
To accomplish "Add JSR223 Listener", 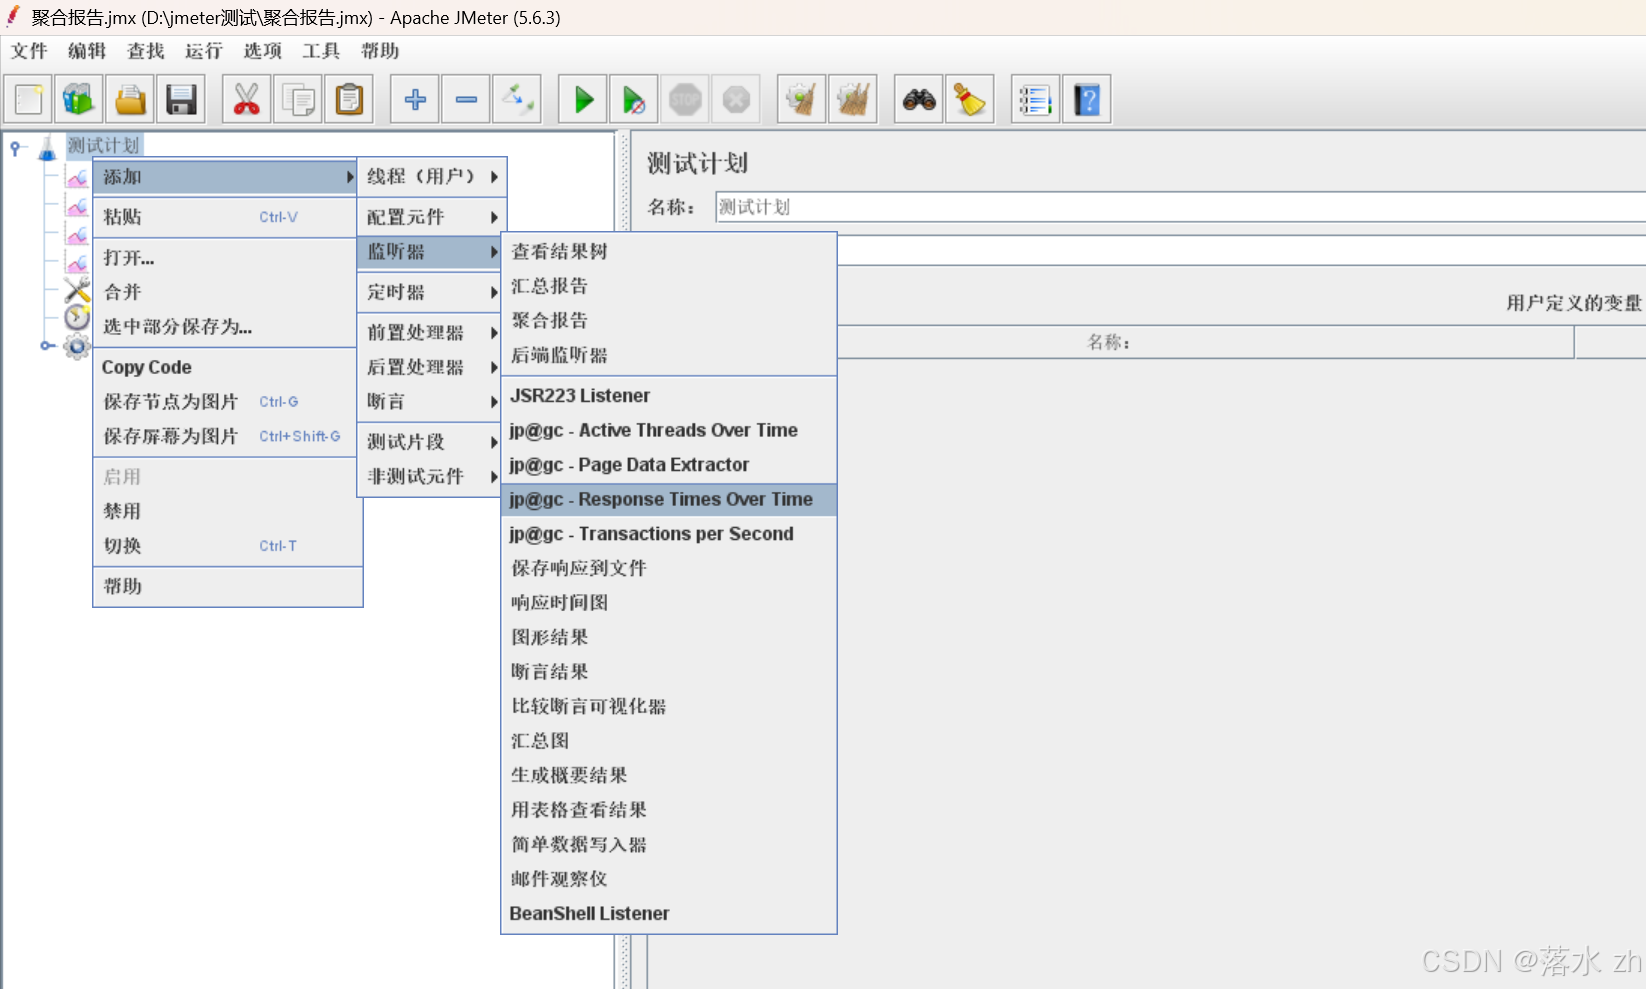I will (669, 396).
